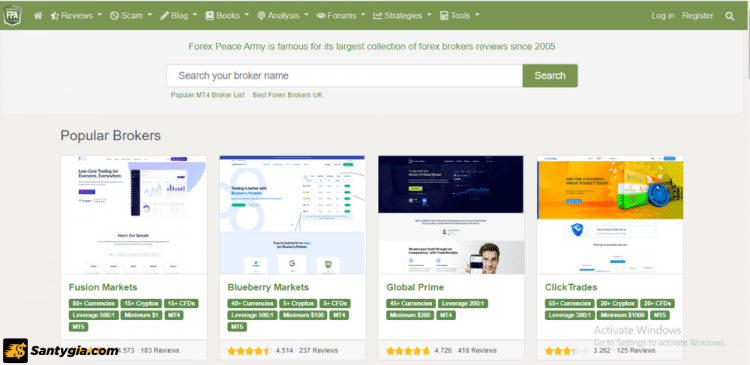Screen dimensions: 750x365
Task: Open the ClickTrades broker title link
Action: pos(571,287)
